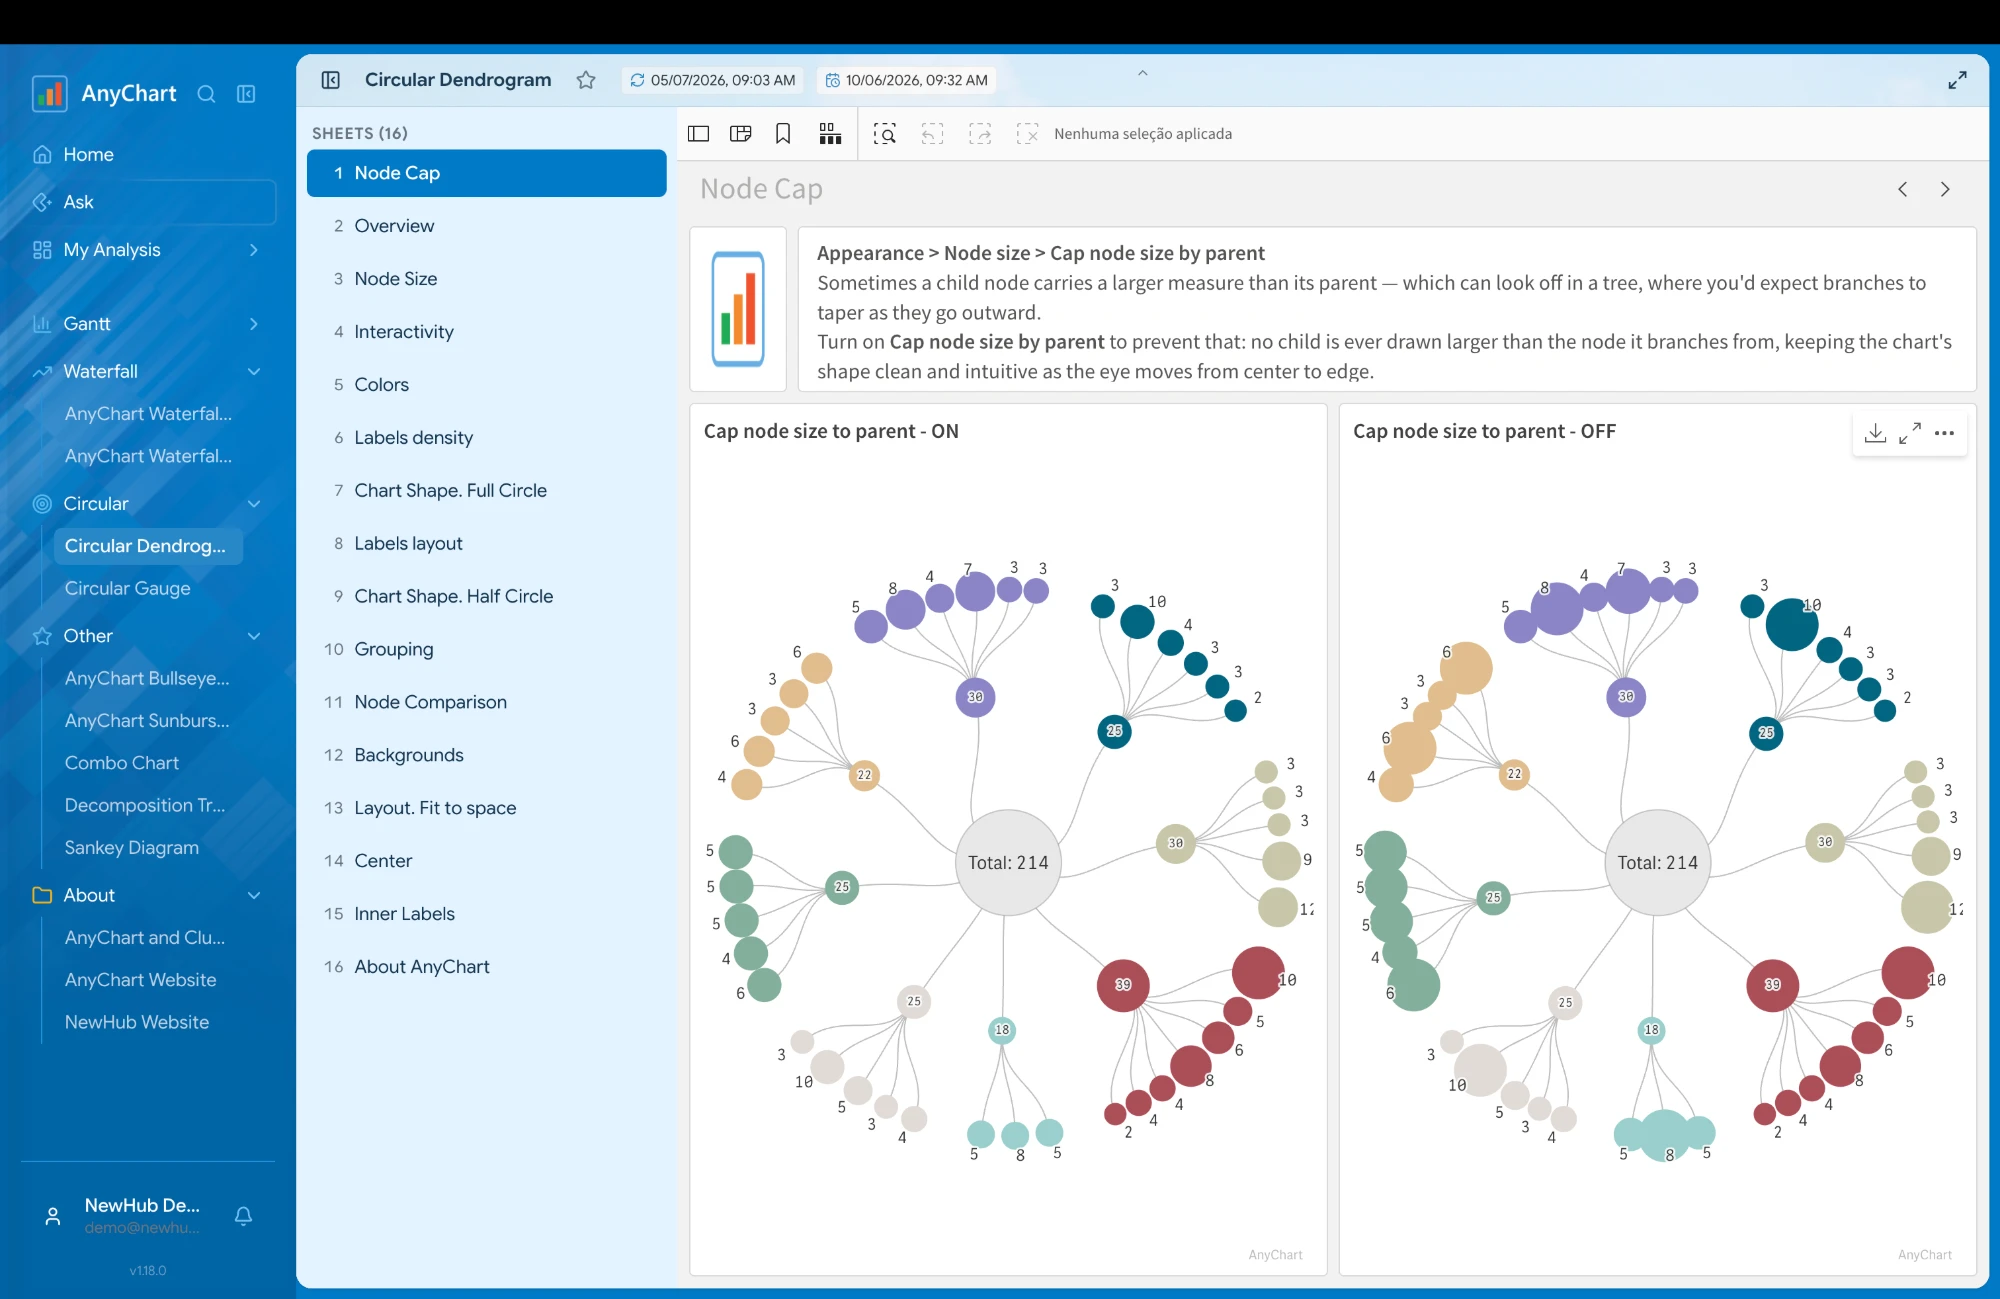This screenshot has width=2000, height=1299.
Task: Collapse the Circular section chevron
Action: click(x=254, y=504)
